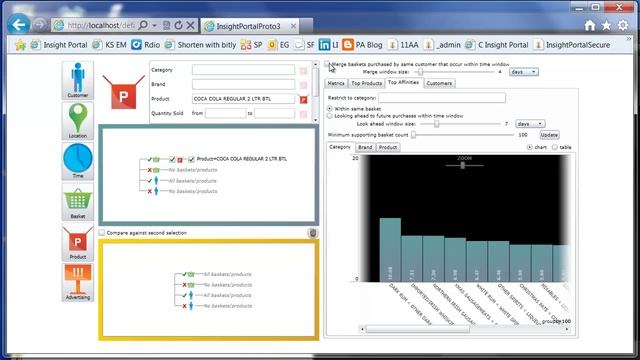Open the Customer dimension panel
Image resolution: width=640 pixels, height=360 pixels.
click(78, 80)
